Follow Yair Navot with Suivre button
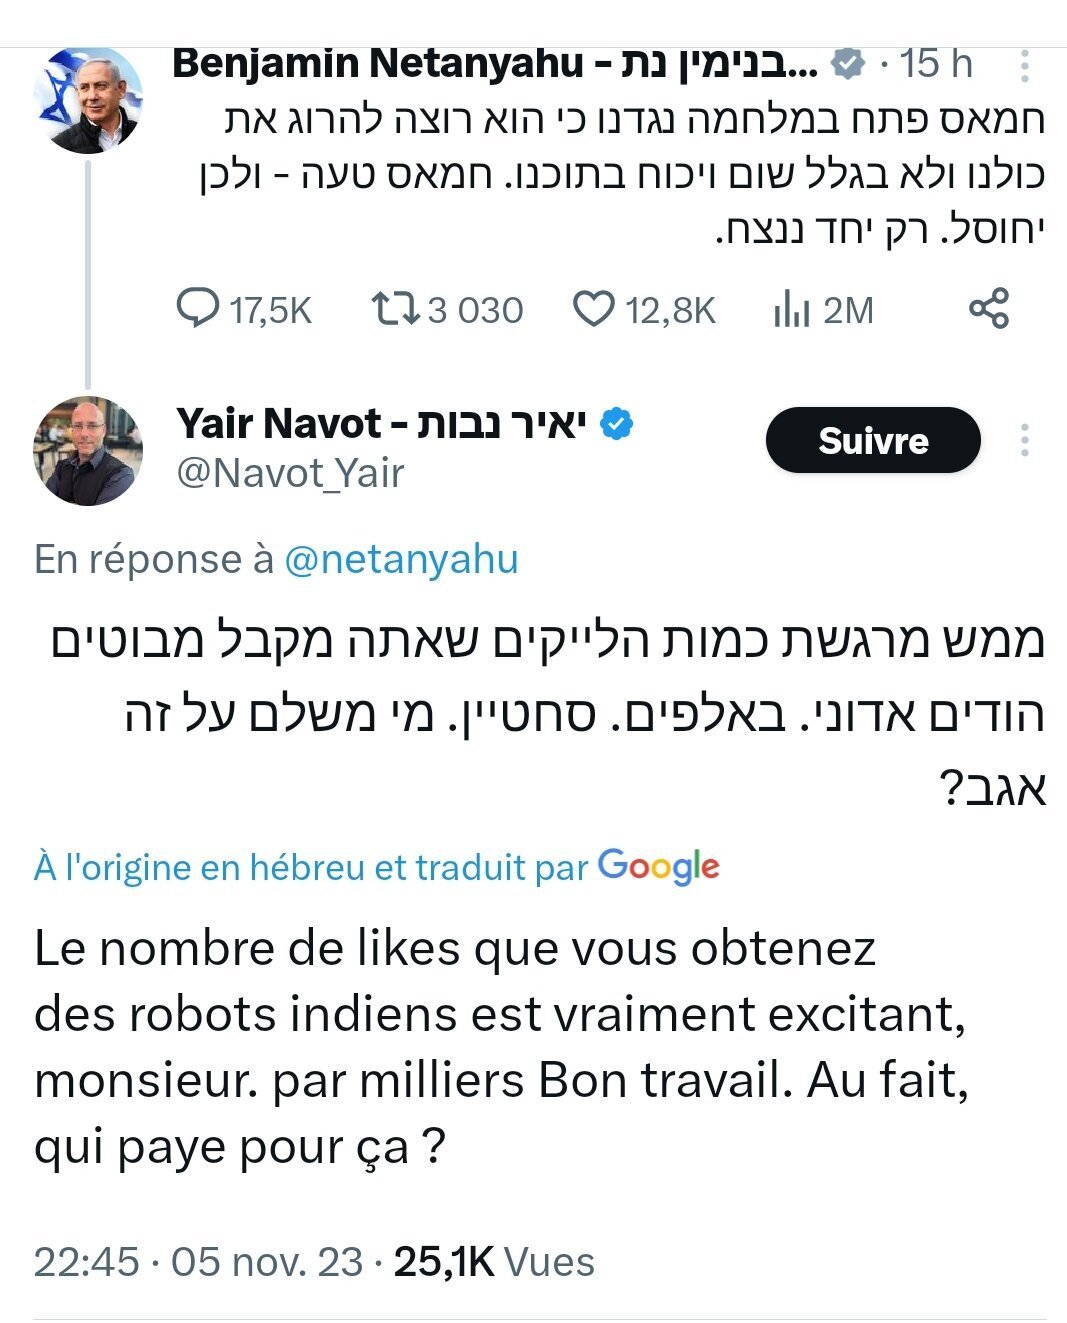1067x1323 pixels. coord(873,440)
